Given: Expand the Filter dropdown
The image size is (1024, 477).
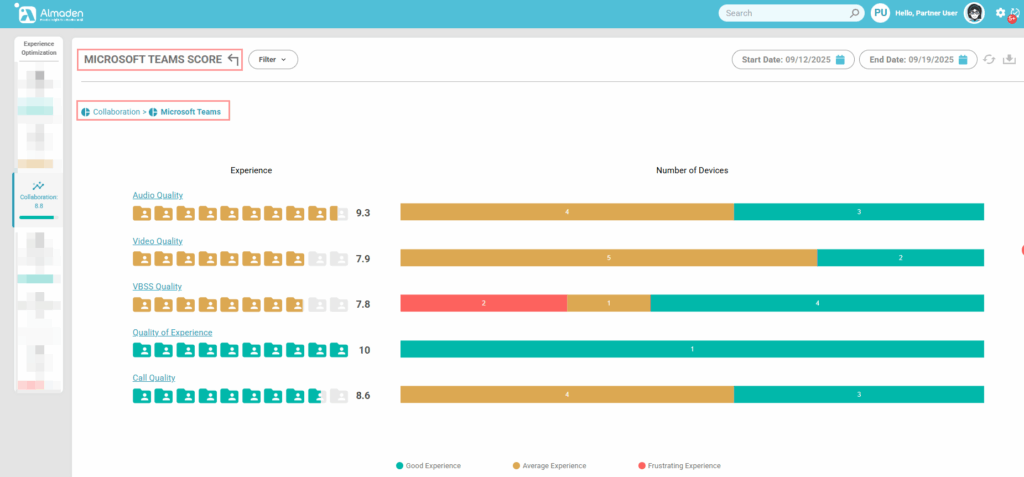Looking at the screenshot, I should [x=273, y=60].
